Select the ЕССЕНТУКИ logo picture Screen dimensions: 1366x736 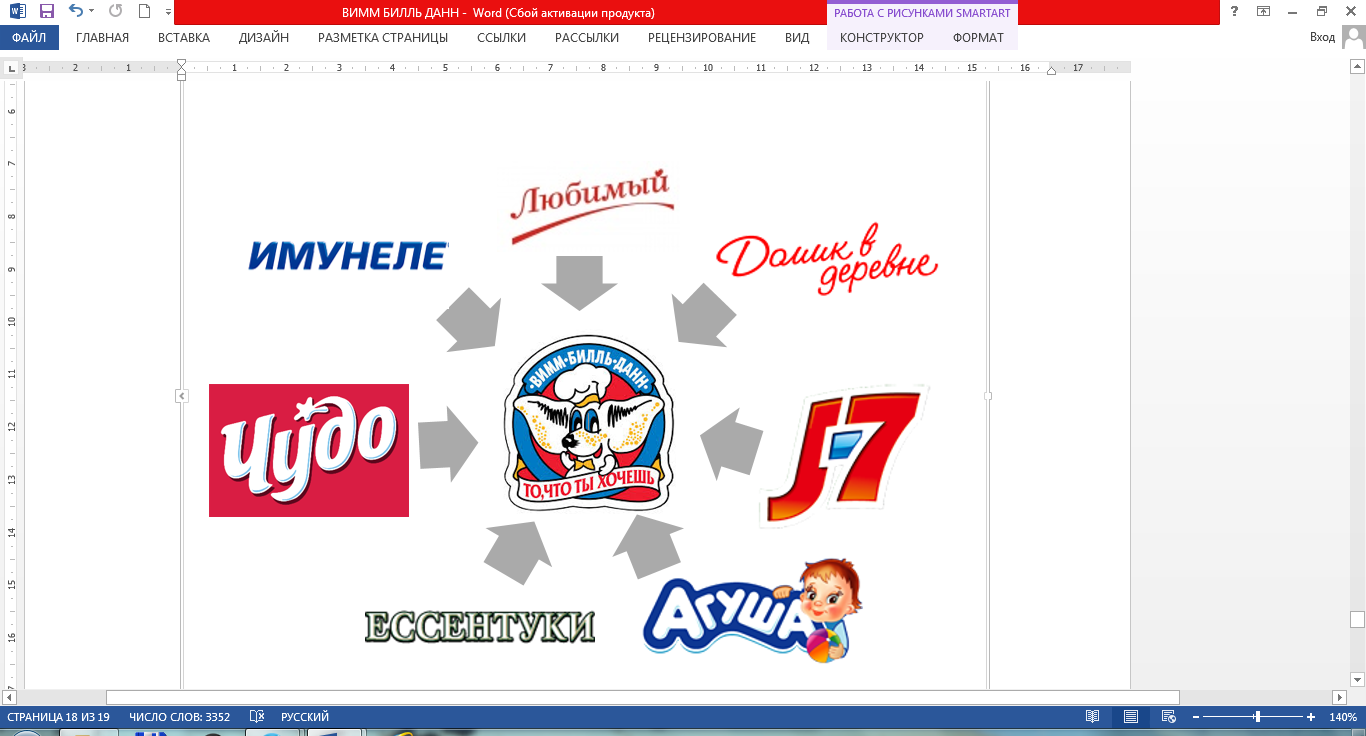[x=480, y=627]
